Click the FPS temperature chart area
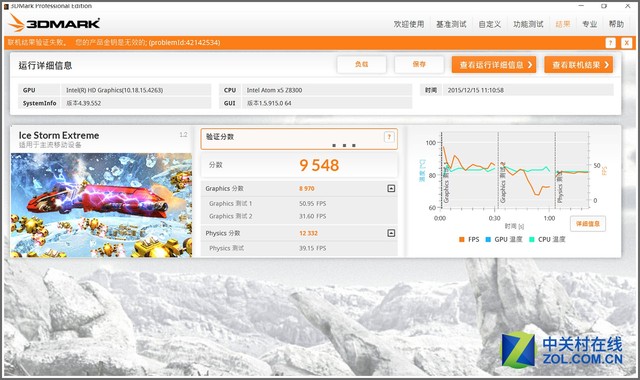640x380 pixels. click(x=515, y=171)
